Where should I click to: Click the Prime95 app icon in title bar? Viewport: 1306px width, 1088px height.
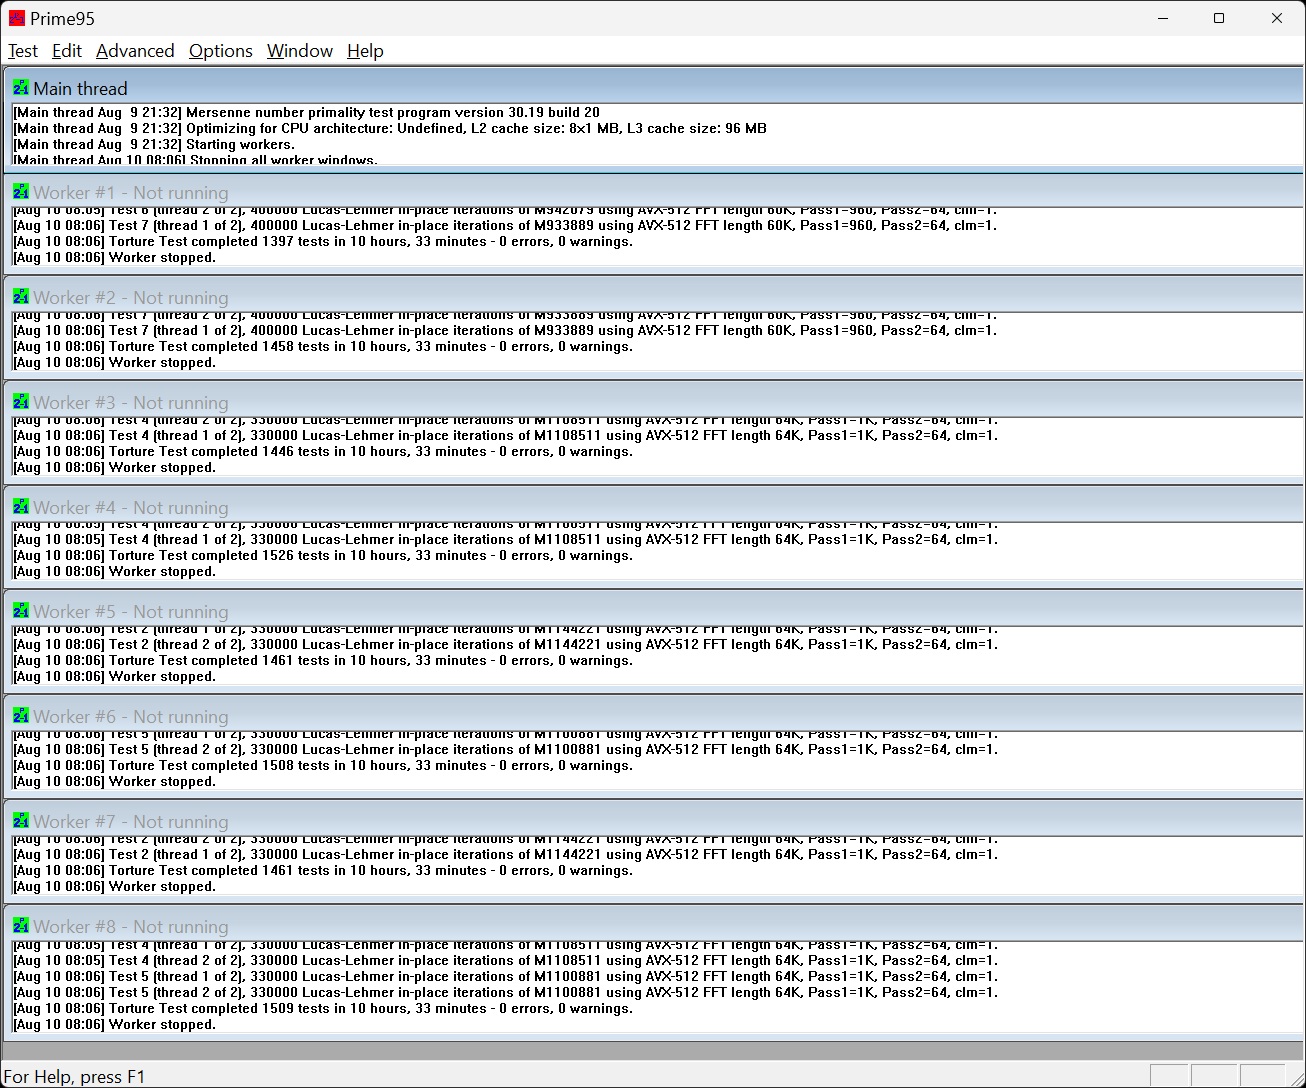point(17,18)
